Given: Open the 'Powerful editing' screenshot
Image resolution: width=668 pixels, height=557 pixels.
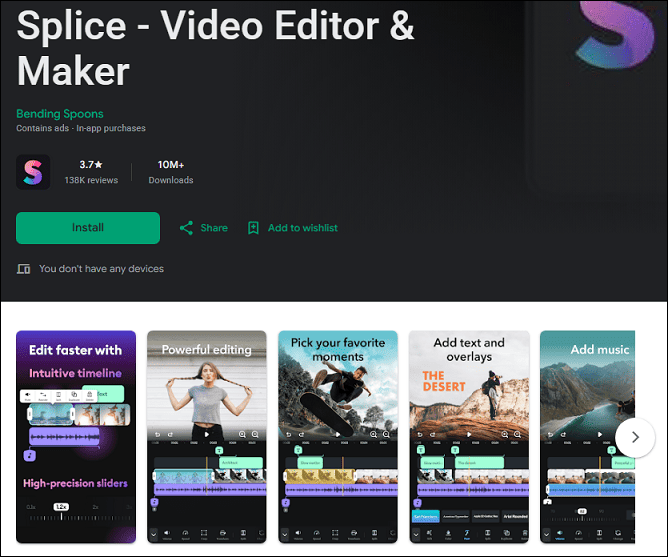Looking at the screenshot, I should tap(207, 437).
